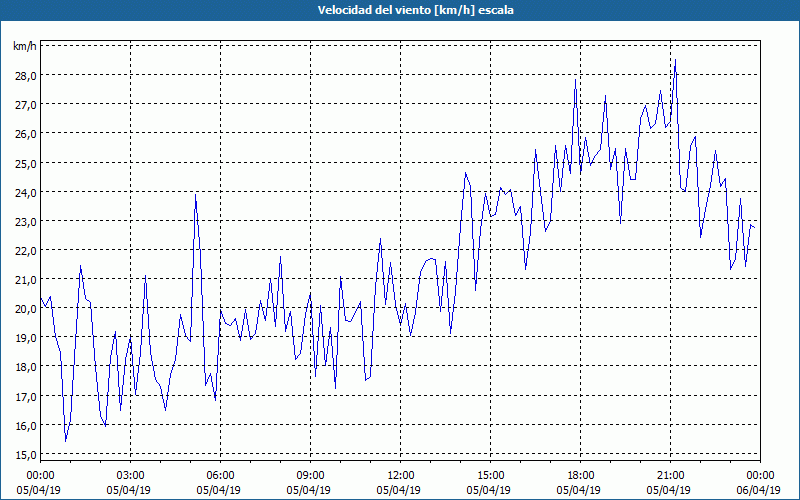800x500 pixels.
Task: Click the 'km/h' unit label
Action: (25, 46)
